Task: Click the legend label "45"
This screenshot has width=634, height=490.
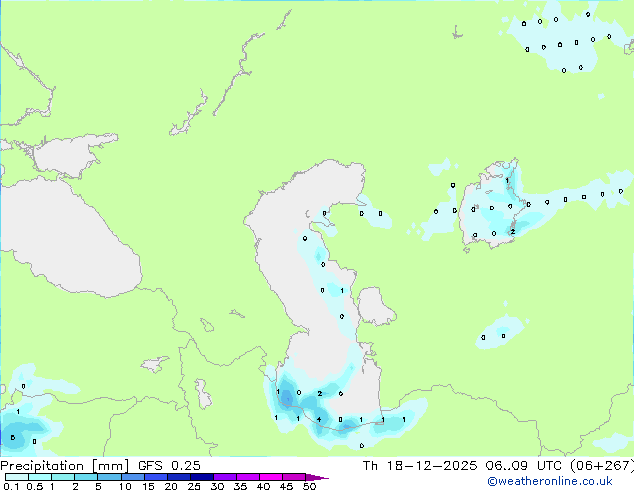Action: click(286, 486)
